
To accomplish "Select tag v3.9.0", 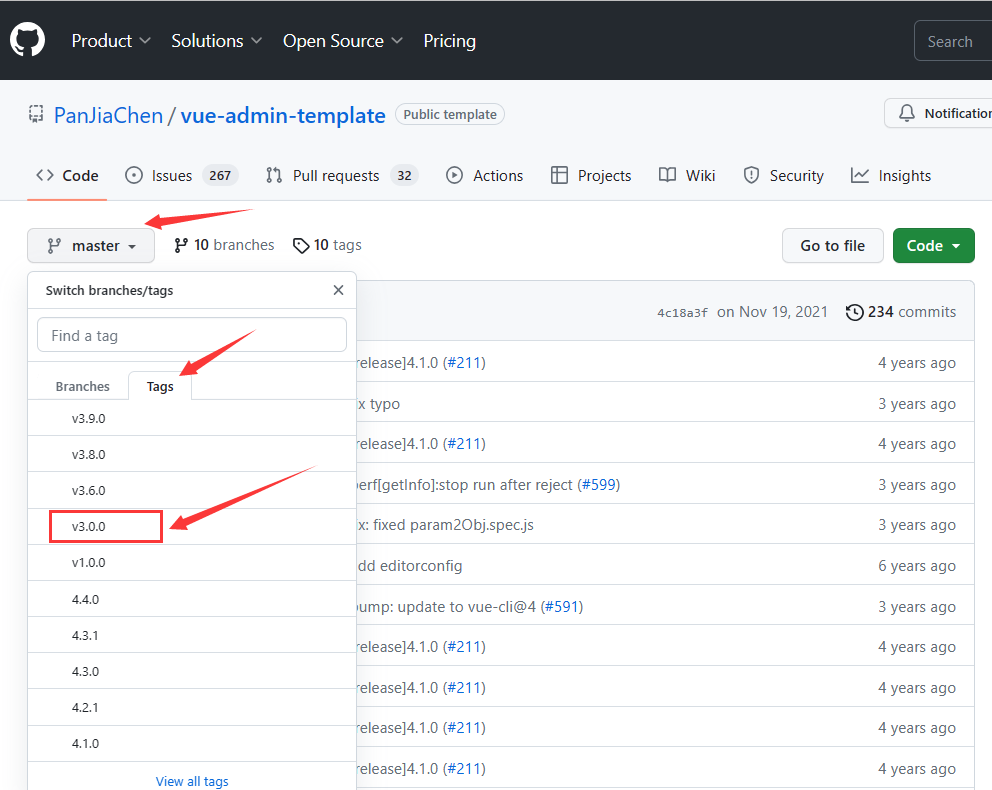I will pos(192,418).
